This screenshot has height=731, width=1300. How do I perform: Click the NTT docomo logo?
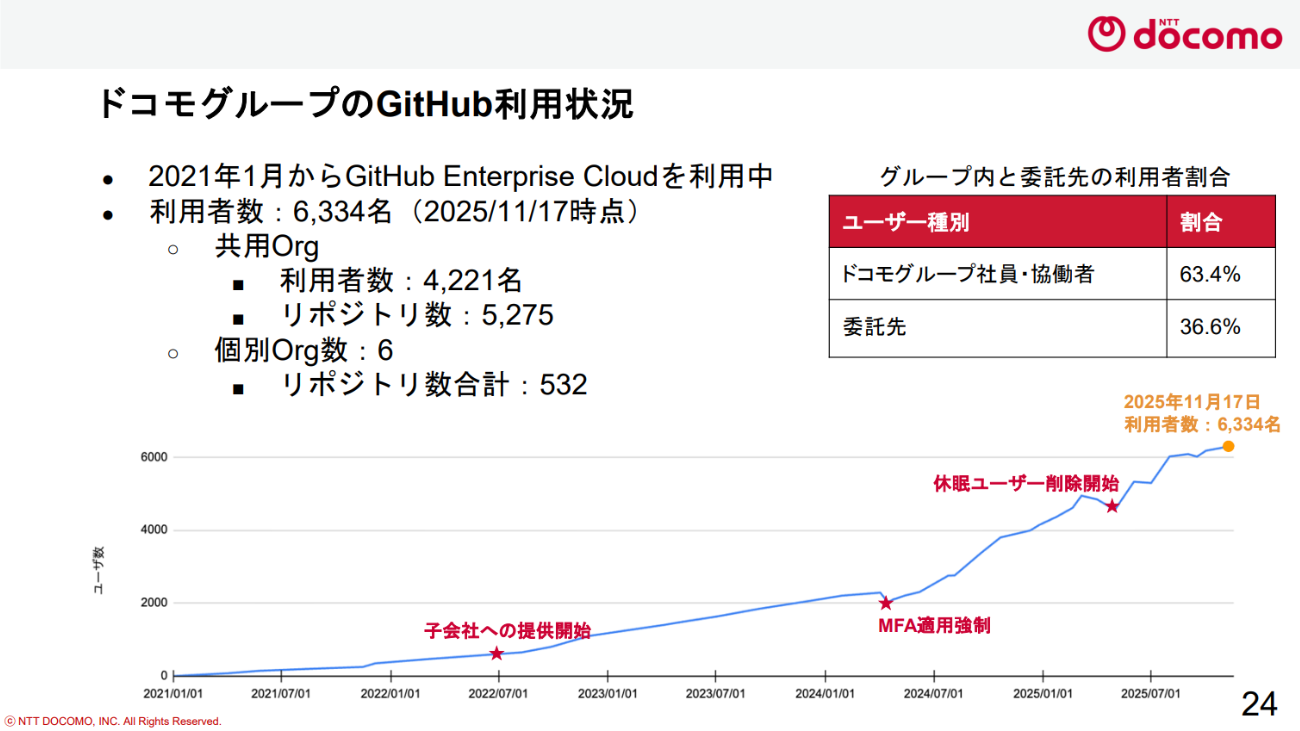(x=1184, y=35)
